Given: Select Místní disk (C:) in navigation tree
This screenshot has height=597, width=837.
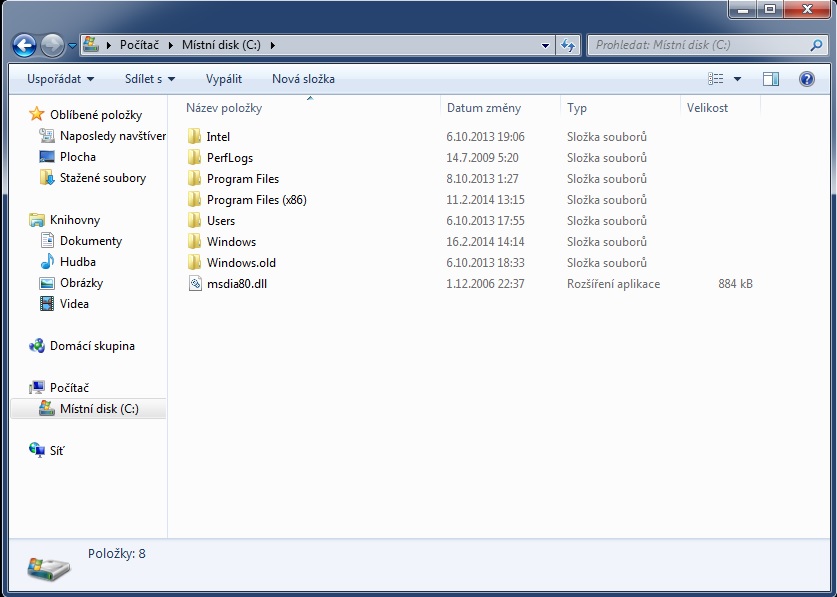Looking at the screenshot, I should tap(89, 409).
